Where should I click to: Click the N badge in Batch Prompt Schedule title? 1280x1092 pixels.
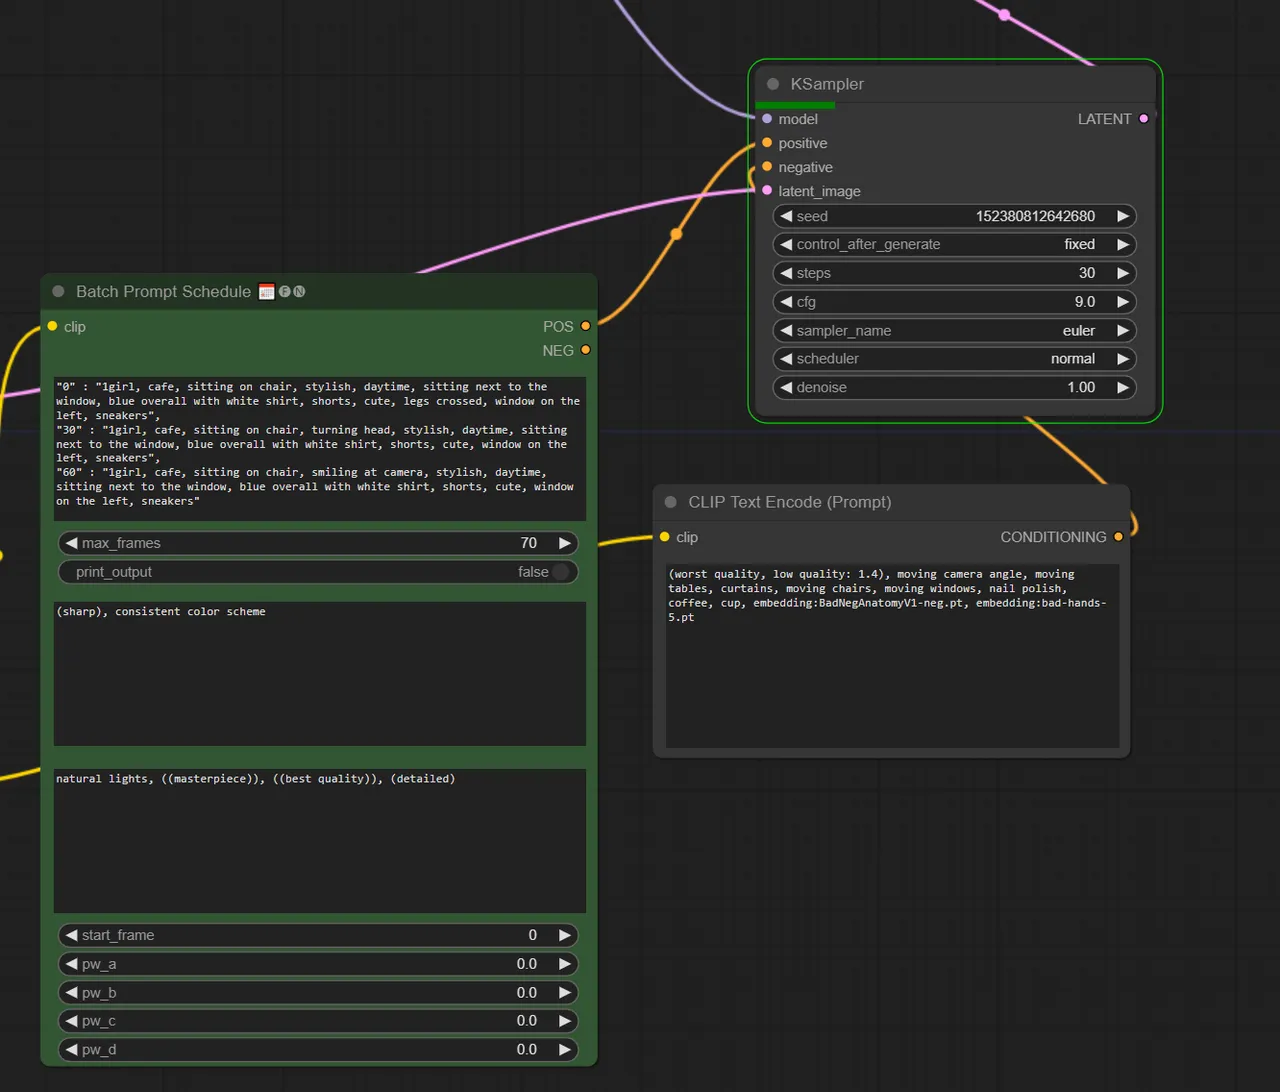299,292
